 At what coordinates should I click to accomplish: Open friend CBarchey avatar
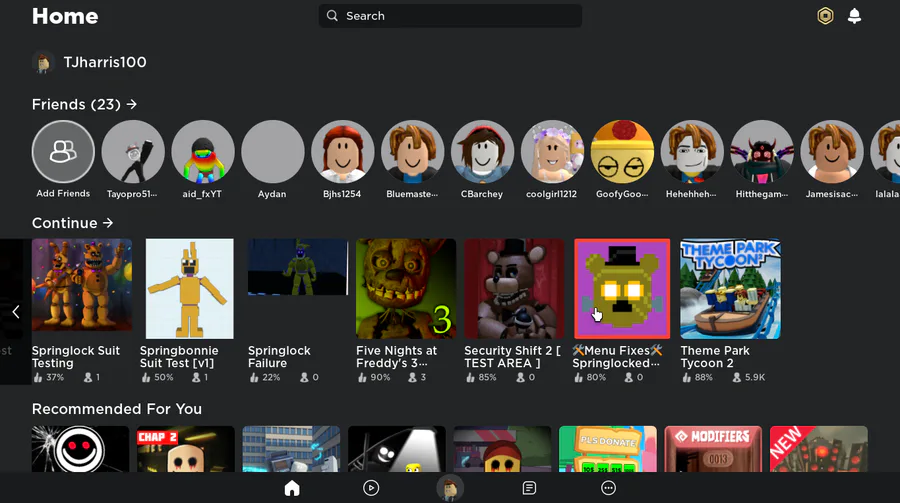tap(482, 152)
